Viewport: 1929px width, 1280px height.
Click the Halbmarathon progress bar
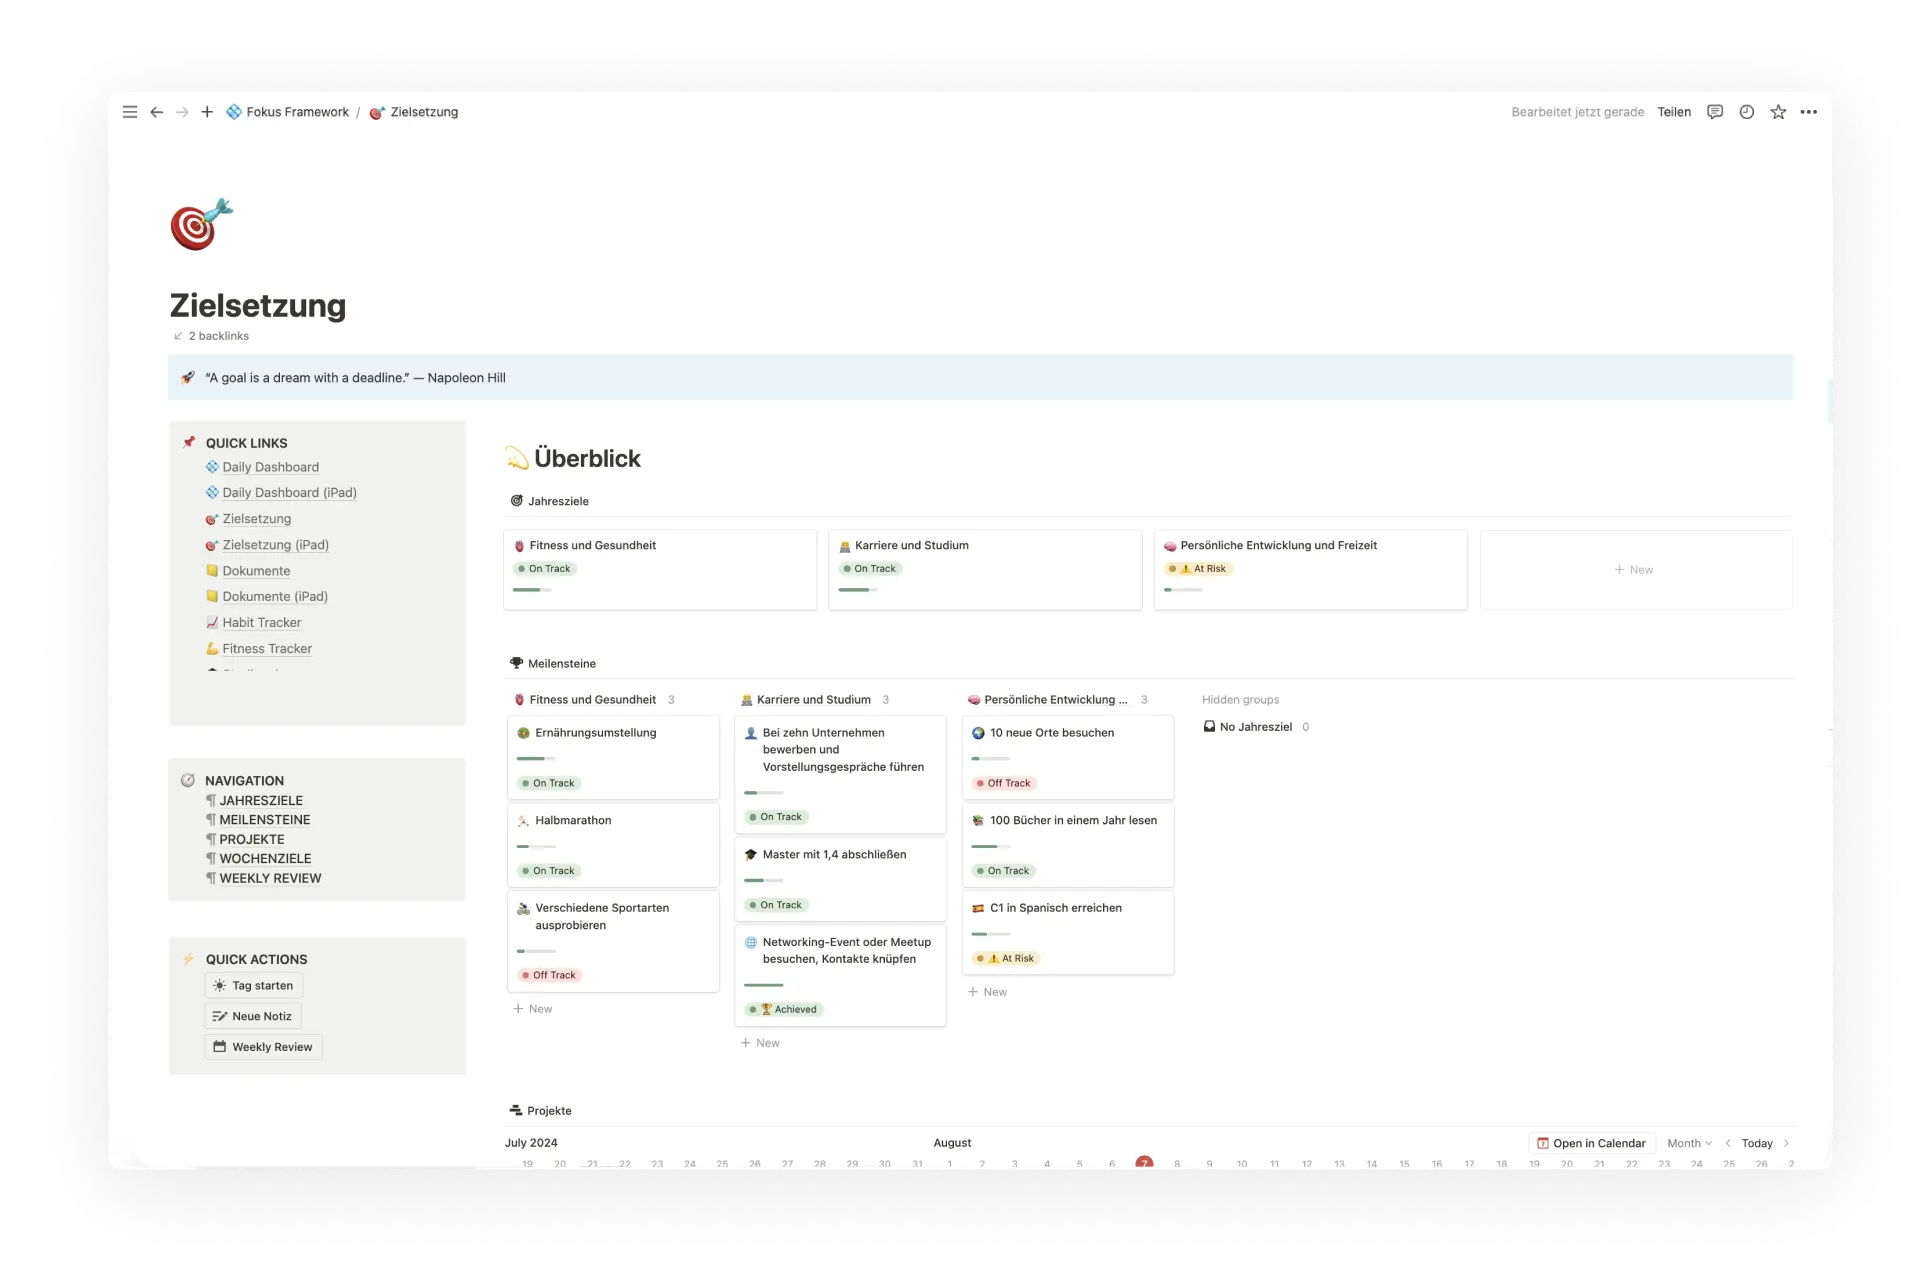(536, 846)
